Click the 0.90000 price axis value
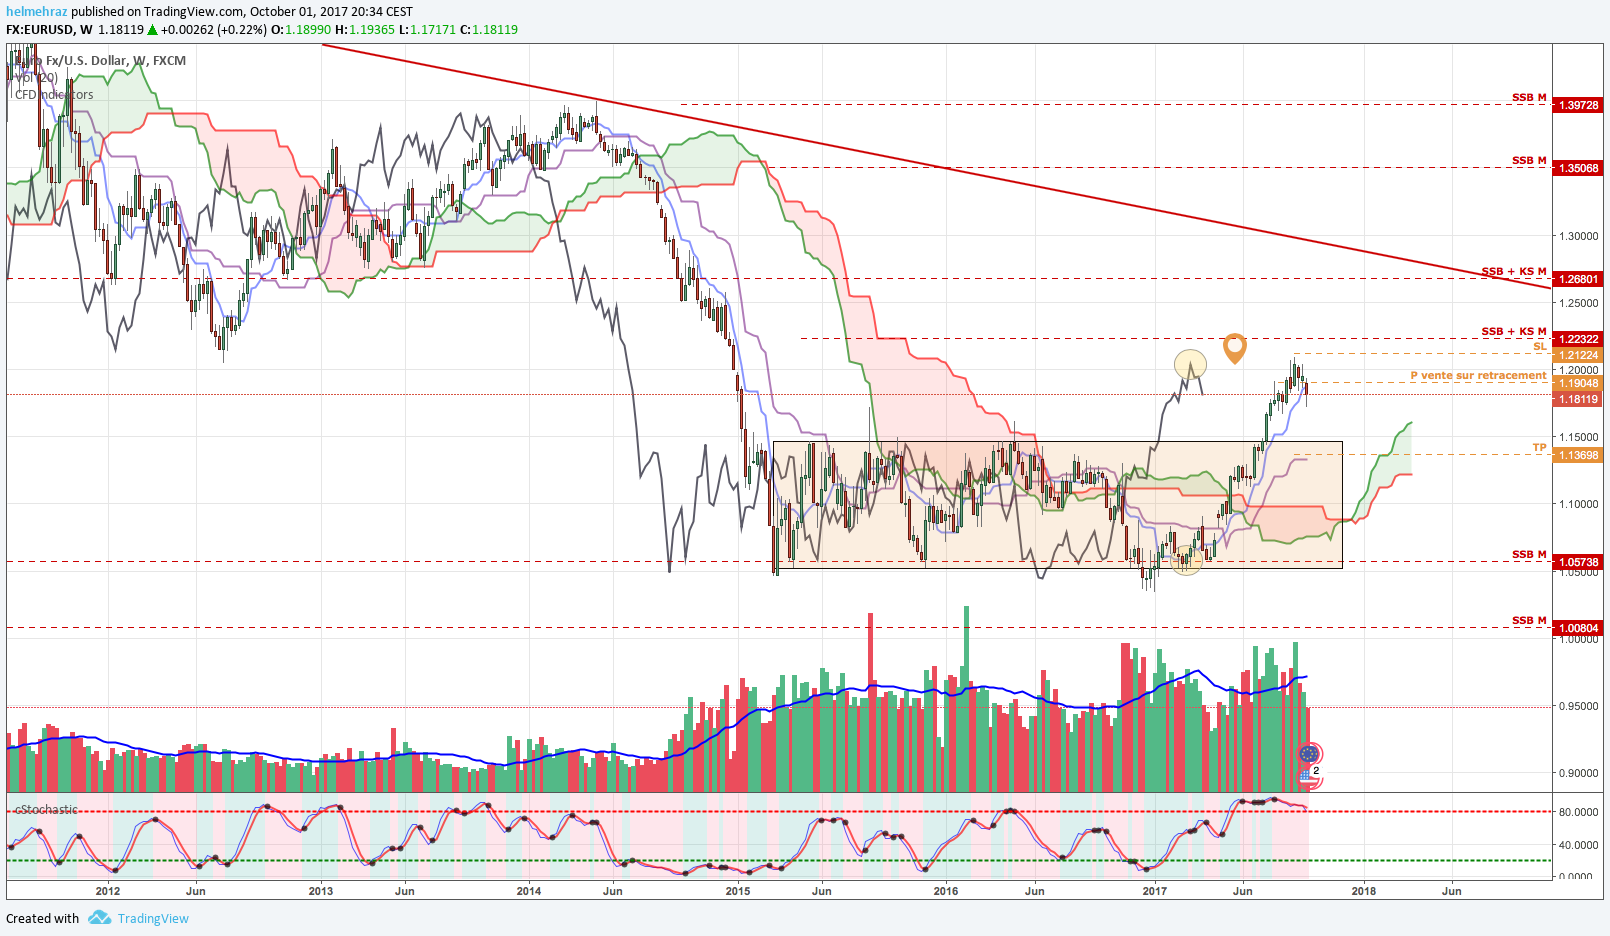The image size is (1610, 936). tap(1579, 773)
